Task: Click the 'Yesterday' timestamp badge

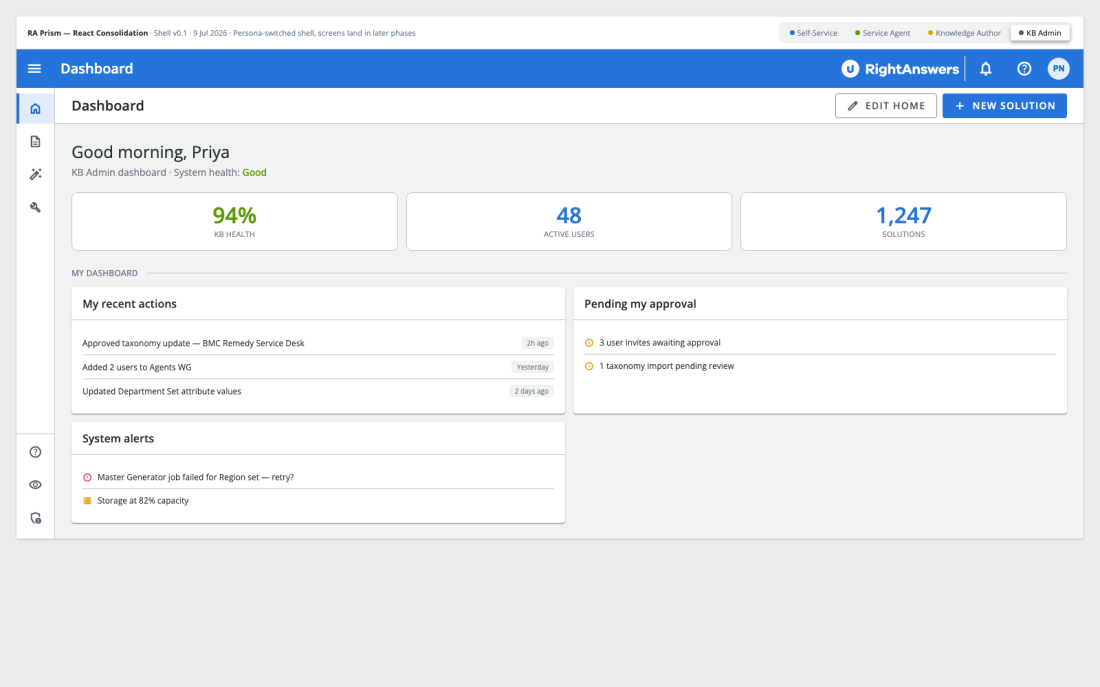Action: click(x=532, y=367)
